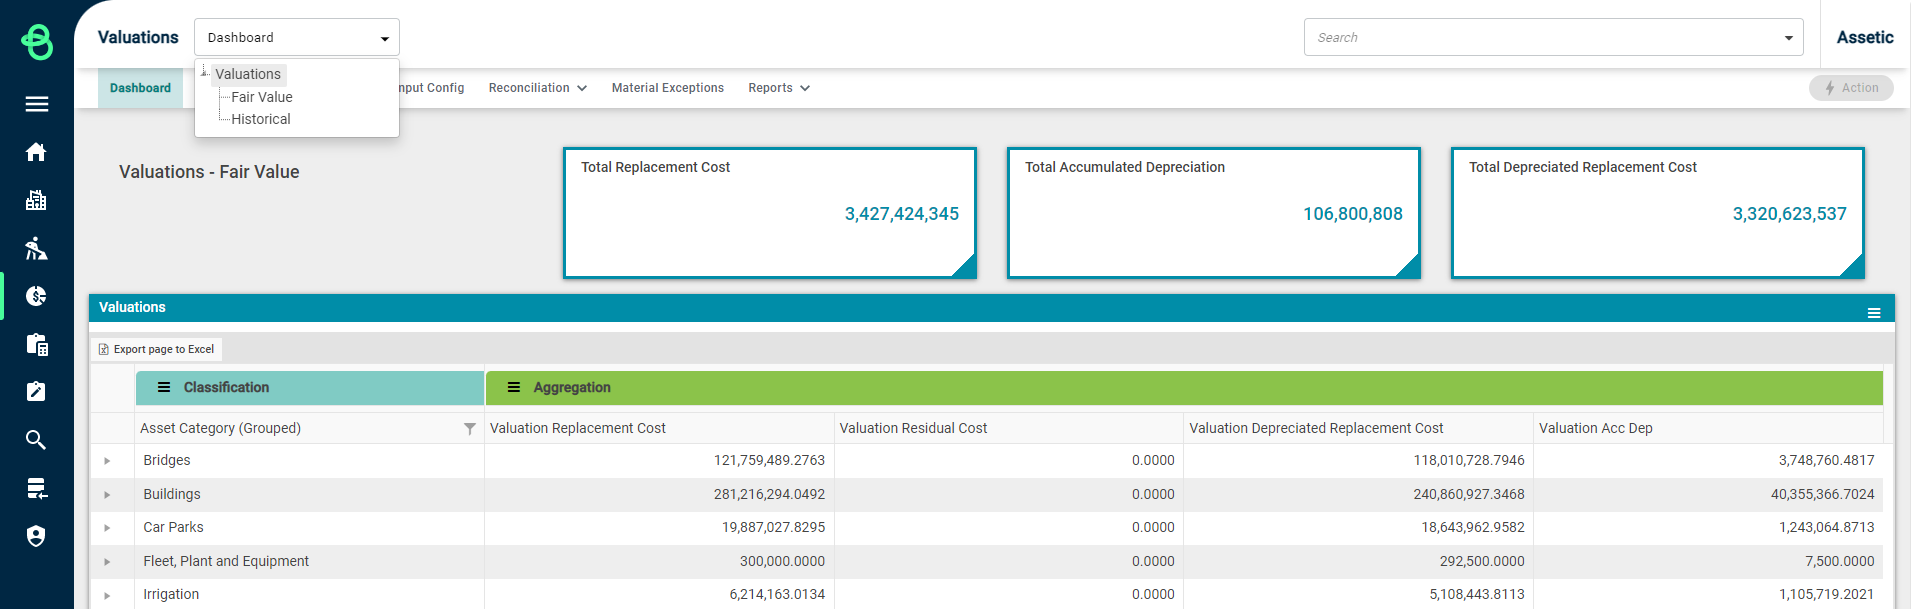Choose Historical from the valuations tree

(260, 119)
